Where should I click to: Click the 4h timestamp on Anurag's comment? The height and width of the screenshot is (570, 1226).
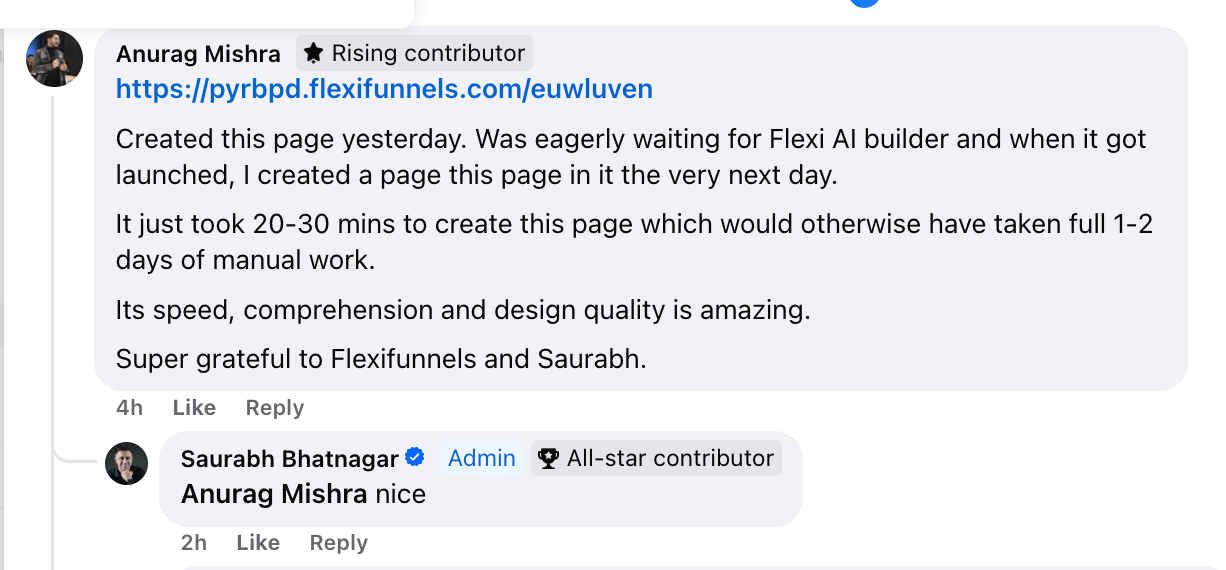(129, 408)
